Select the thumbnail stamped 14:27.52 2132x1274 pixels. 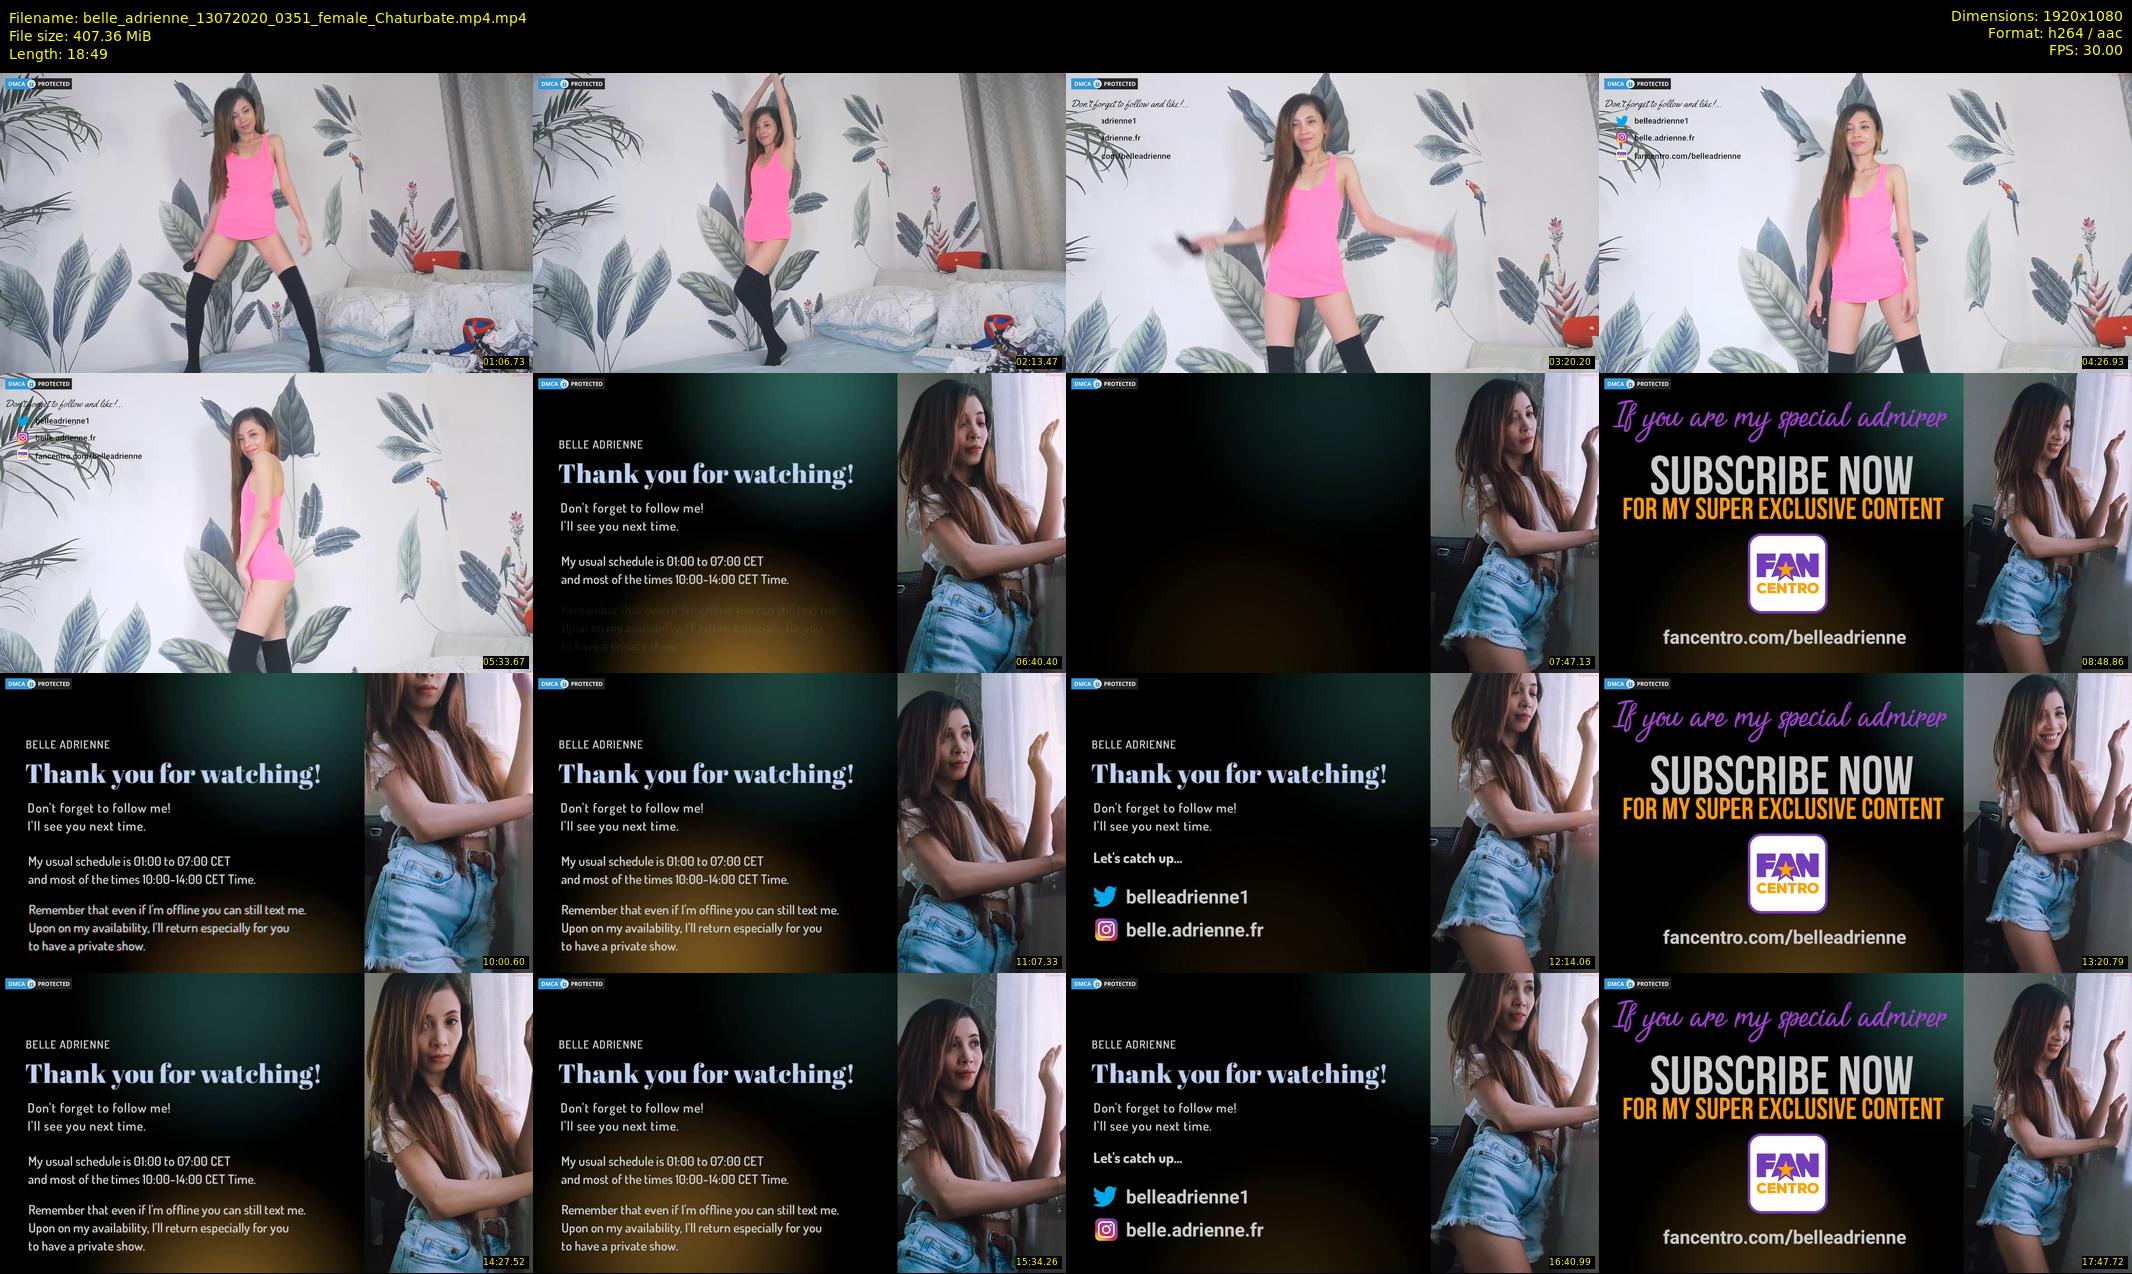point(266,1122)
